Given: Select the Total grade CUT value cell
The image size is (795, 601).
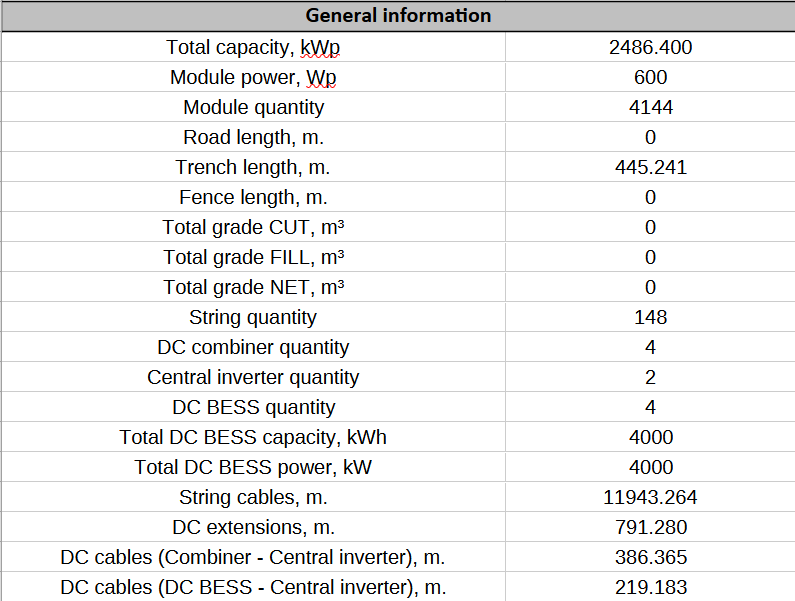Looking at the screenshot, I should coord(651,227).
